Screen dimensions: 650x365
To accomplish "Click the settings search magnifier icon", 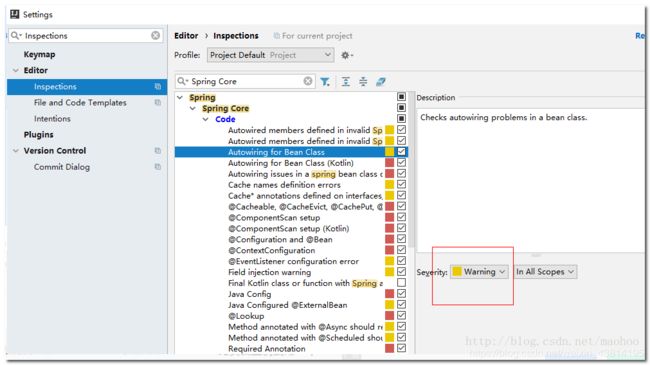I will pos(16,36).
